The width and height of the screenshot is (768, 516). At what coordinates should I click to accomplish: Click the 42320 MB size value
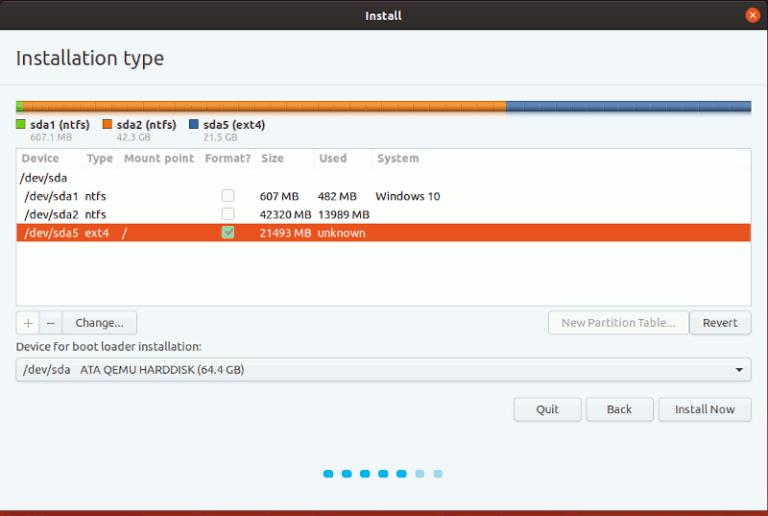(285, 214)
